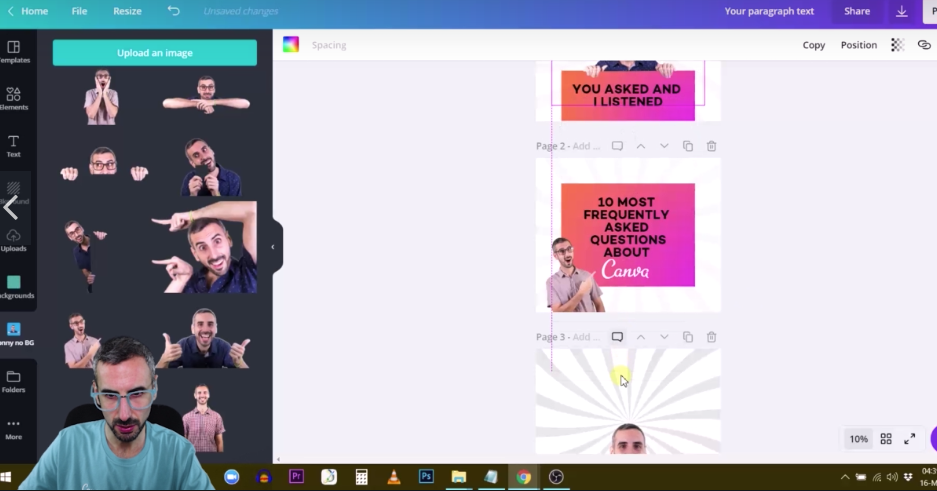The image size is (937, 491).
Task: Duplicate Page 3 using copy icon
Action: [x=688, y=337]
